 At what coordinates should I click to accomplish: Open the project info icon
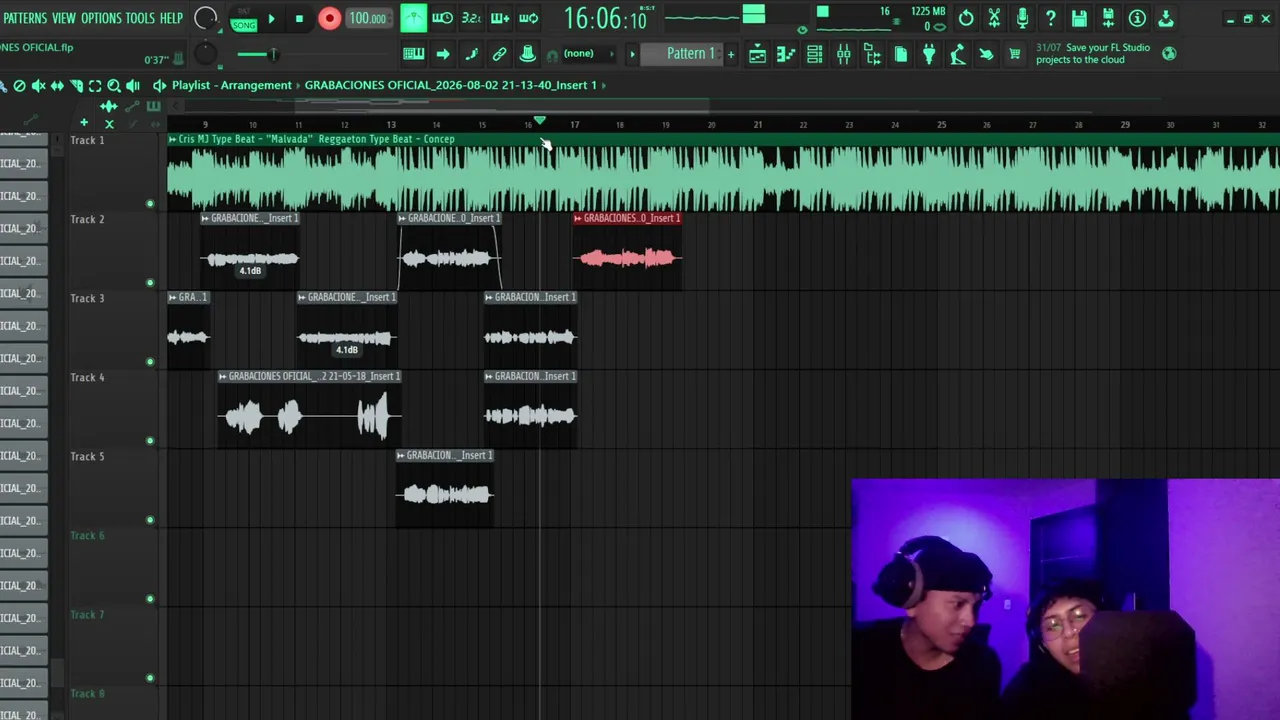(x=1137, y=18)
